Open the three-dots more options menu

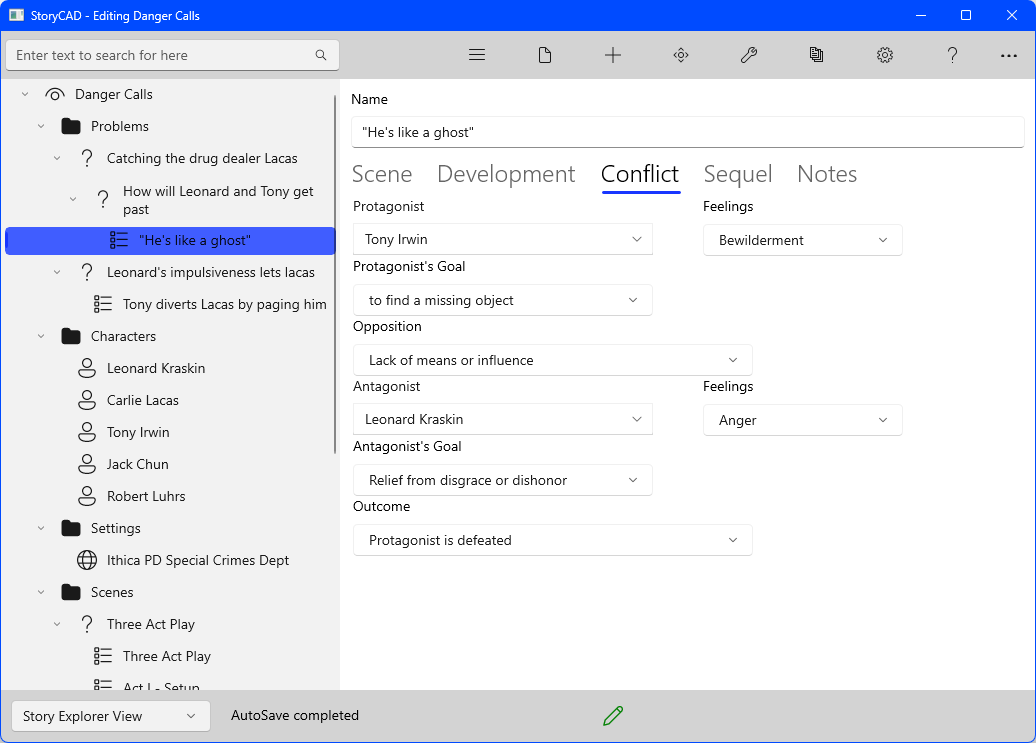[1009, 55]
